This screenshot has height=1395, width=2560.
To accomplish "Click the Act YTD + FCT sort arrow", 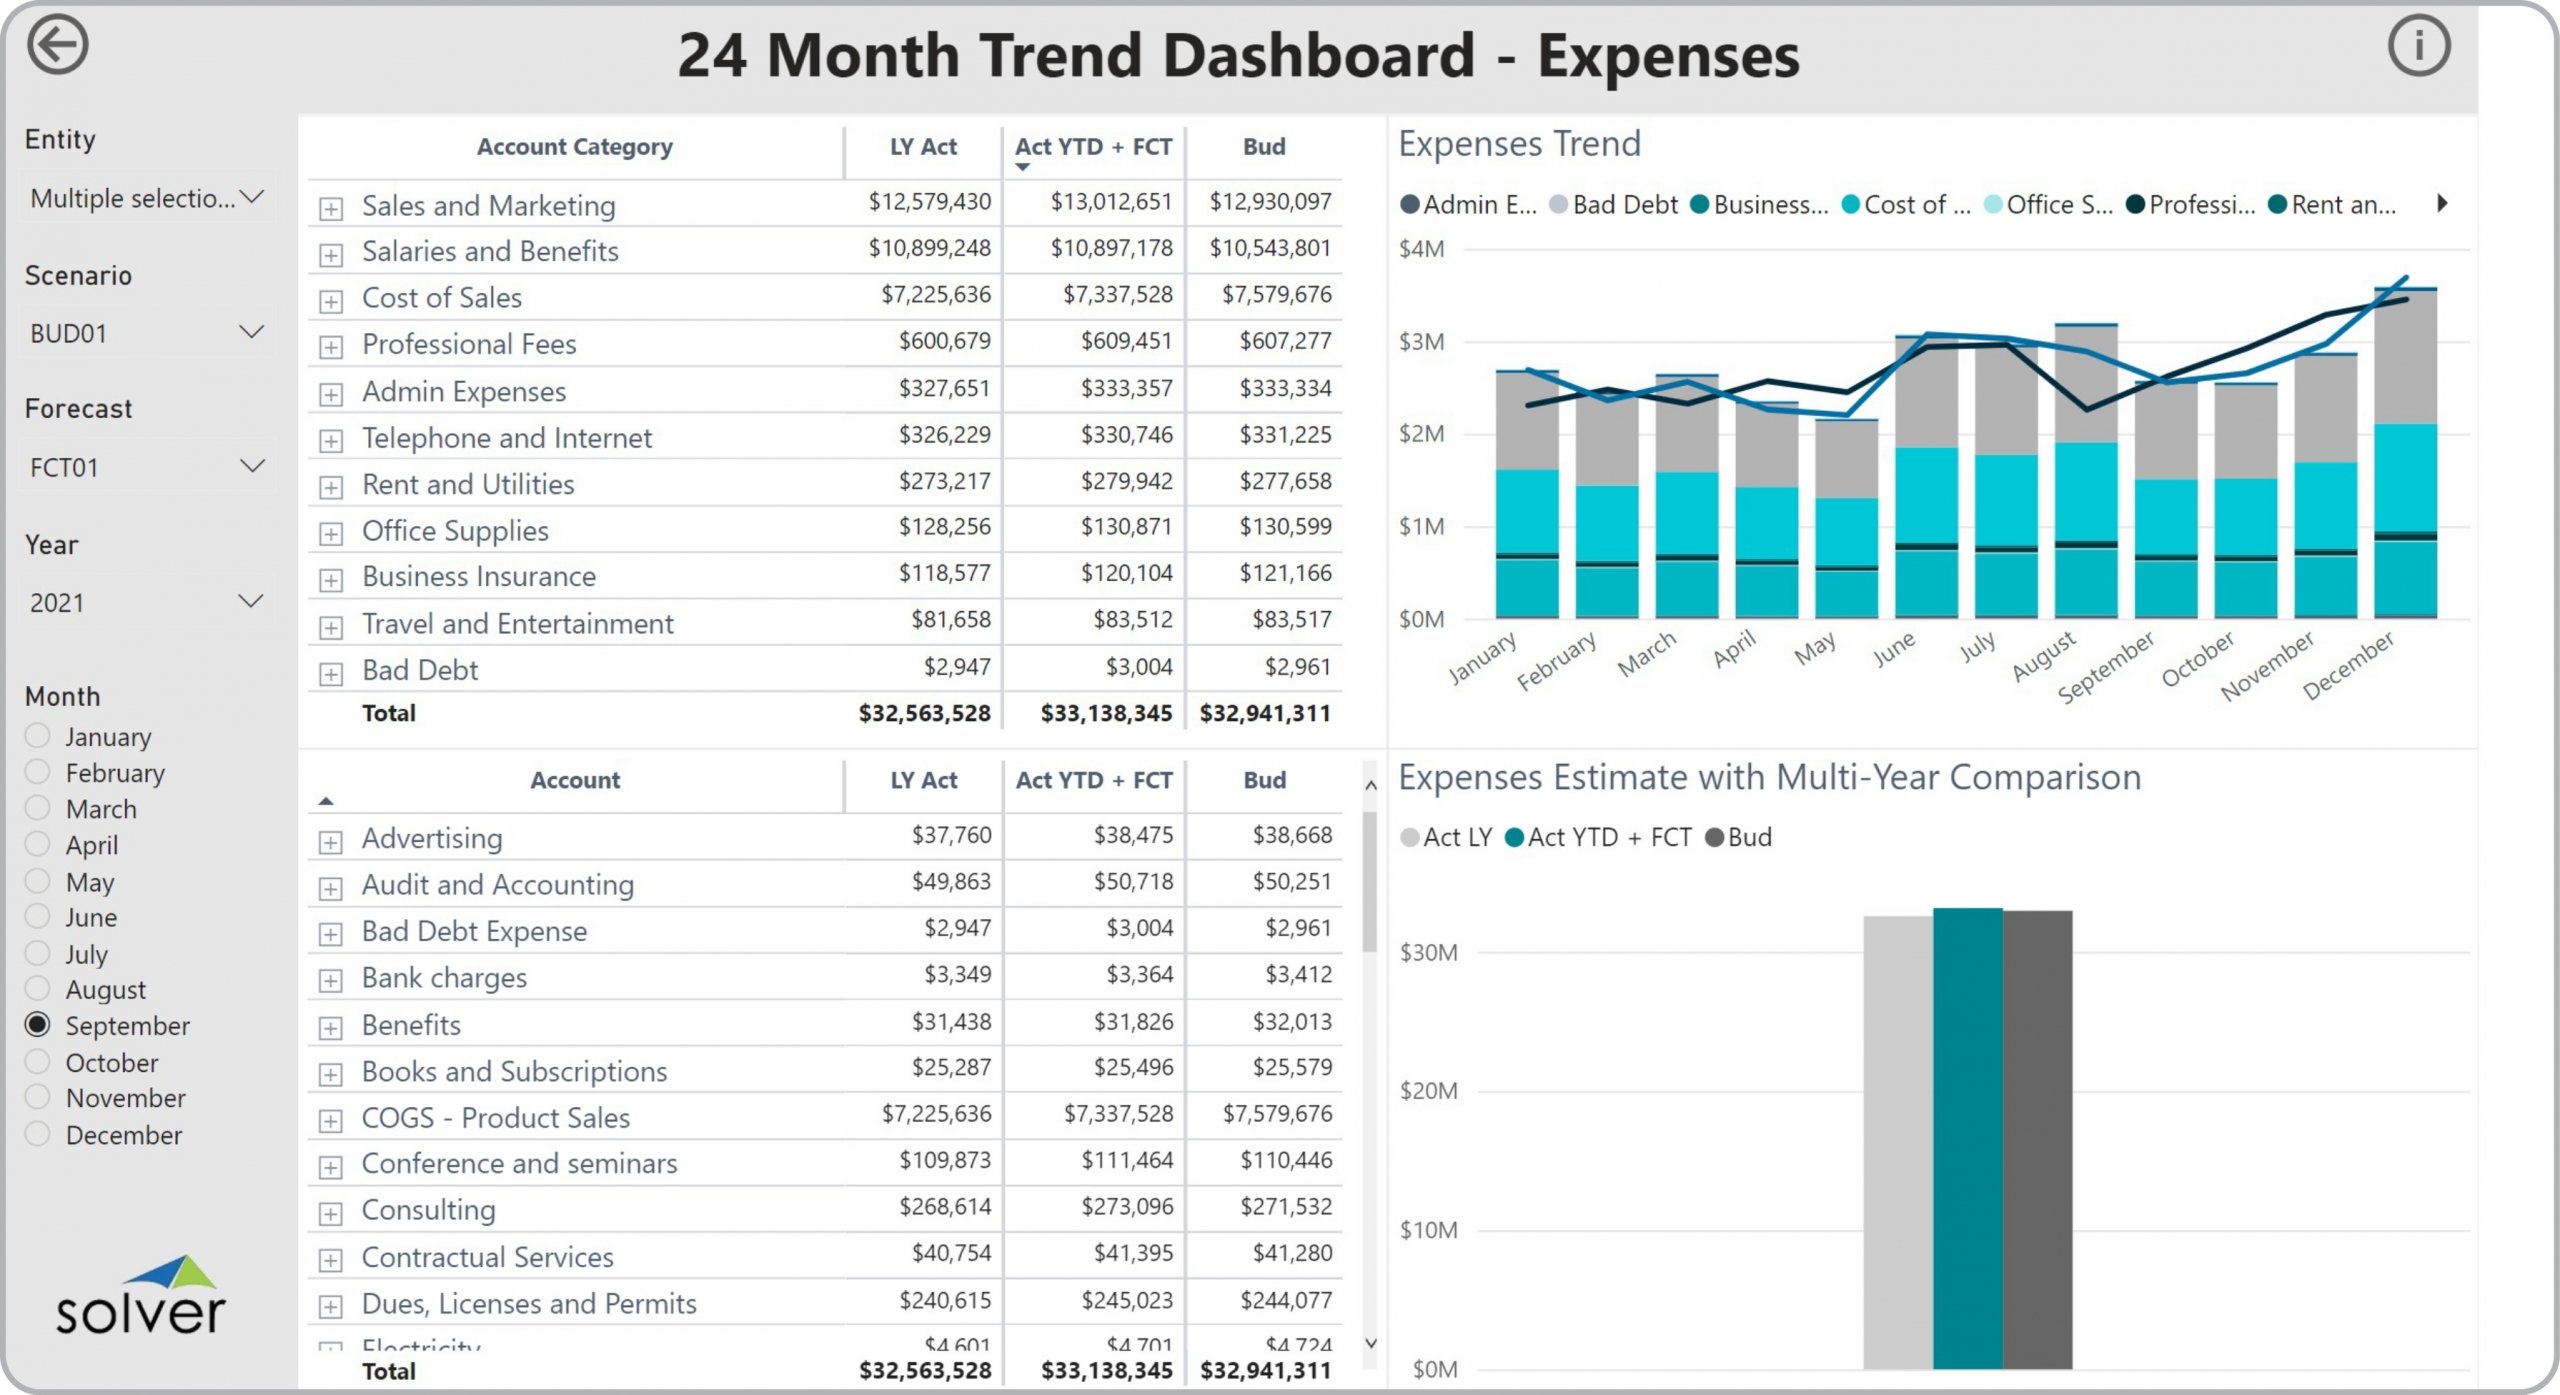I will [1022, 167].
